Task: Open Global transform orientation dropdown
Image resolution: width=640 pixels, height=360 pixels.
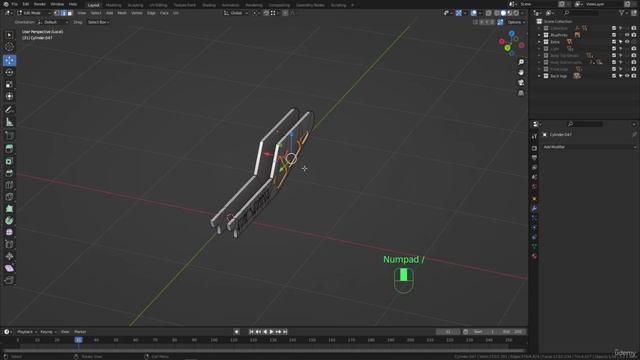Action: tap(236, 13)
